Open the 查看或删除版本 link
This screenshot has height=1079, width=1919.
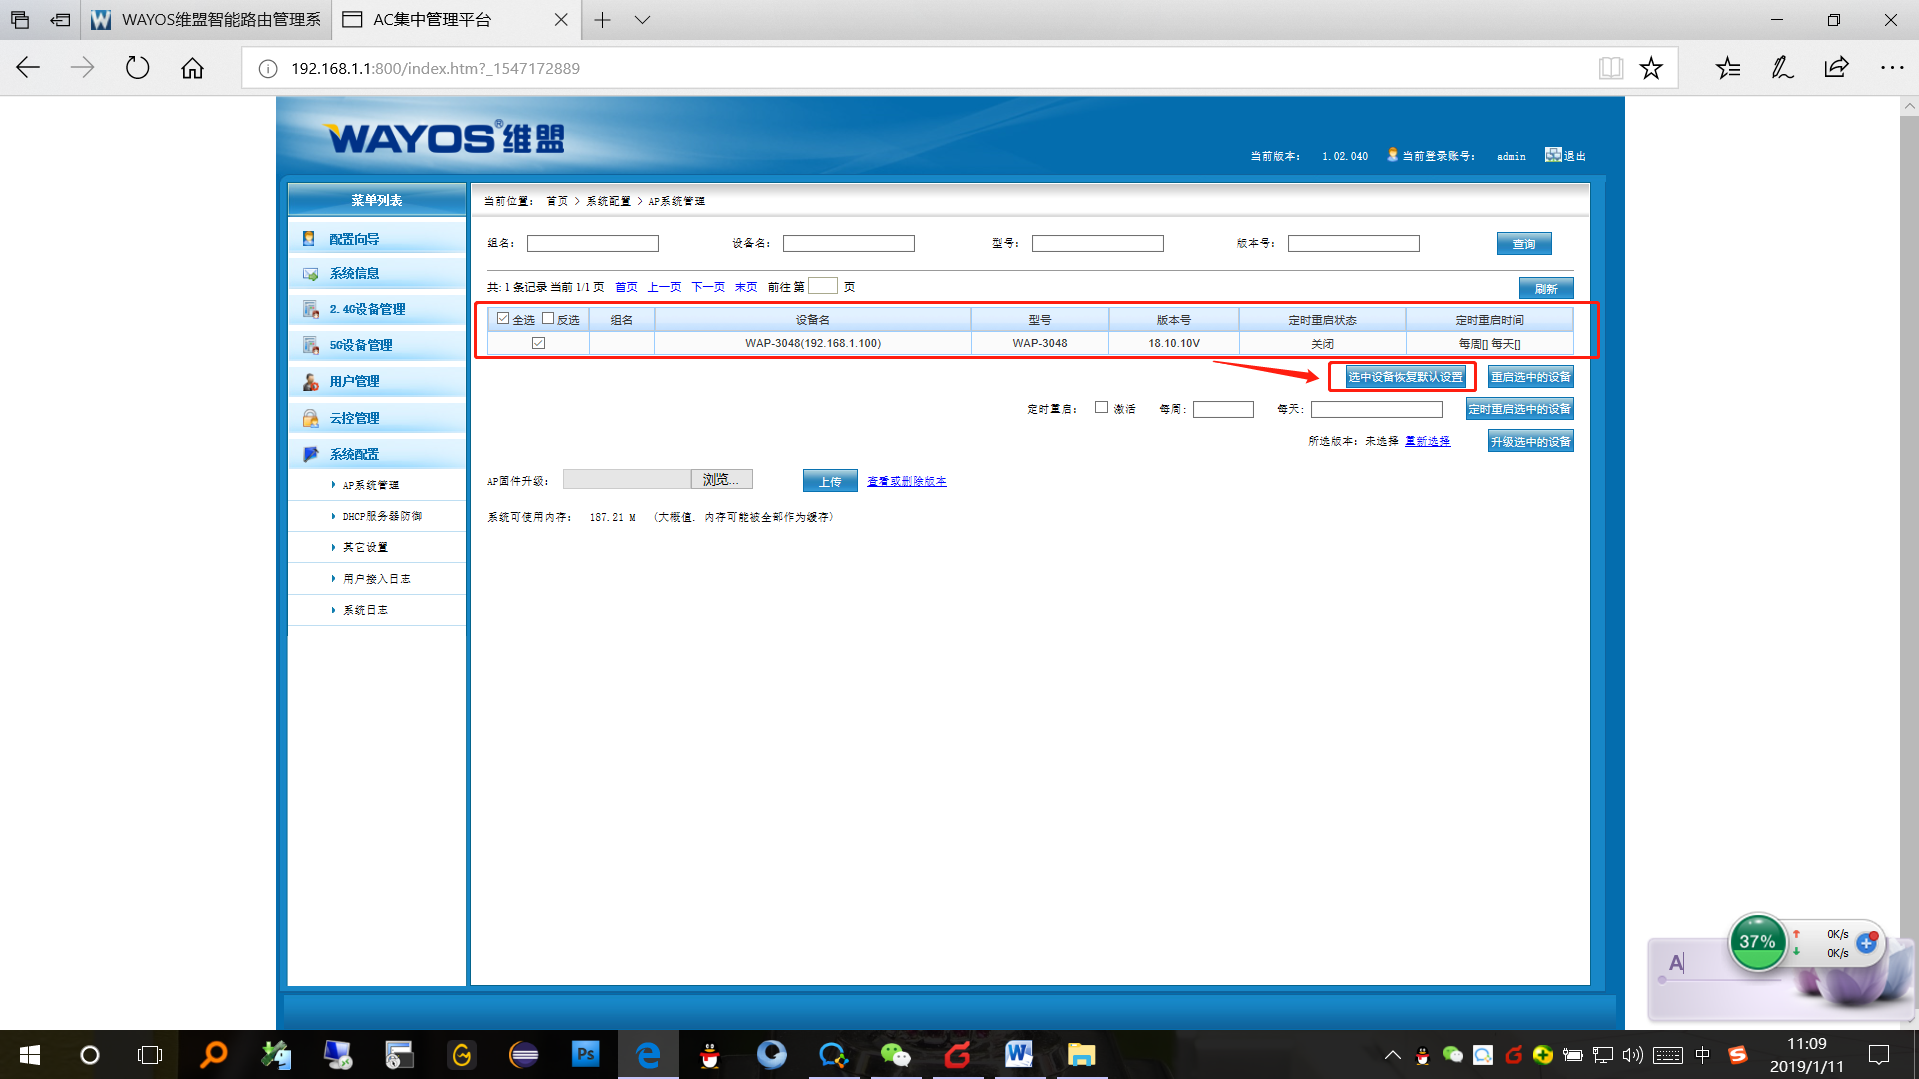coord(906,481)
